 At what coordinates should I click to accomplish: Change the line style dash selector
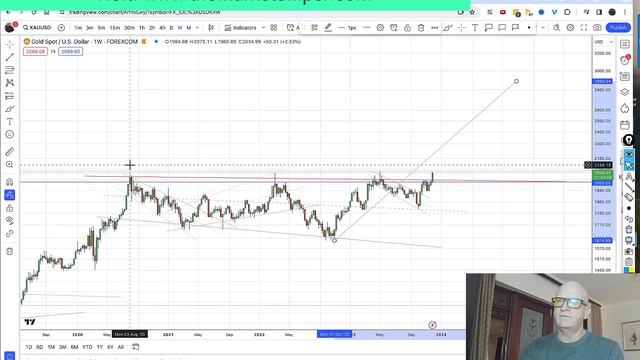[367, 28]
